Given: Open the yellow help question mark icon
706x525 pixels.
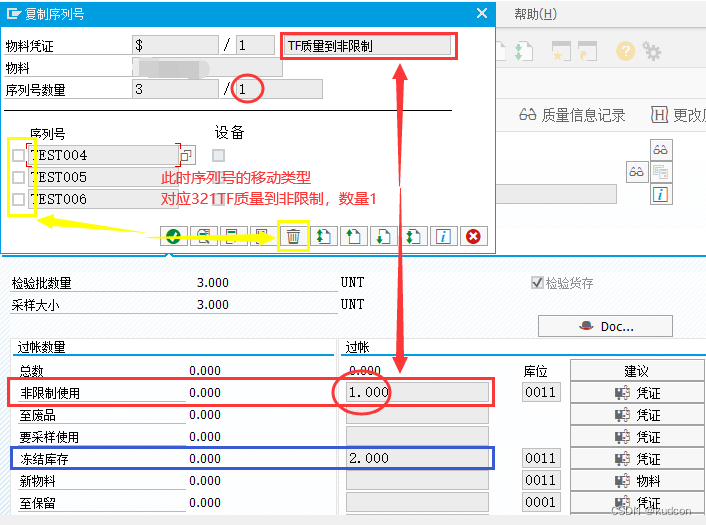Looking at the screenshot, I should 625,51.
